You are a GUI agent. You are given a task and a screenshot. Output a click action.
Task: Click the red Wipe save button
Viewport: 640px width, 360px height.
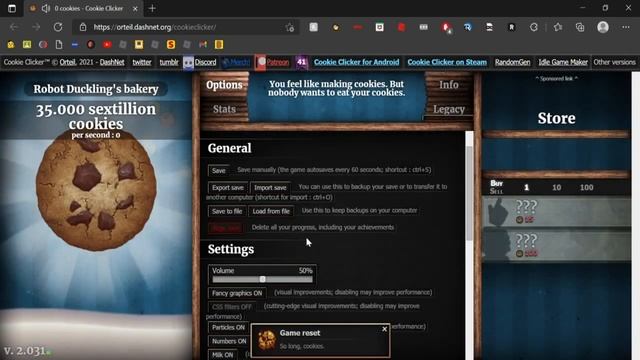[x=226, y=228]
